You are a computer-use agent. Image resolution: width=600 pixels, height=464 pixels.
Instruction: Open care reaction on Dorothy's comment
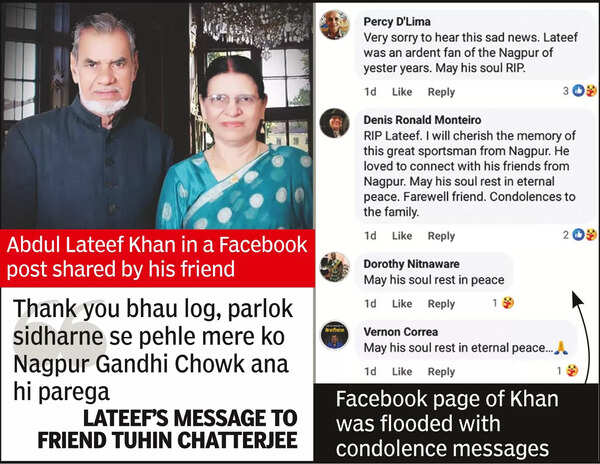pyautogui.click(x=504, y=303)
